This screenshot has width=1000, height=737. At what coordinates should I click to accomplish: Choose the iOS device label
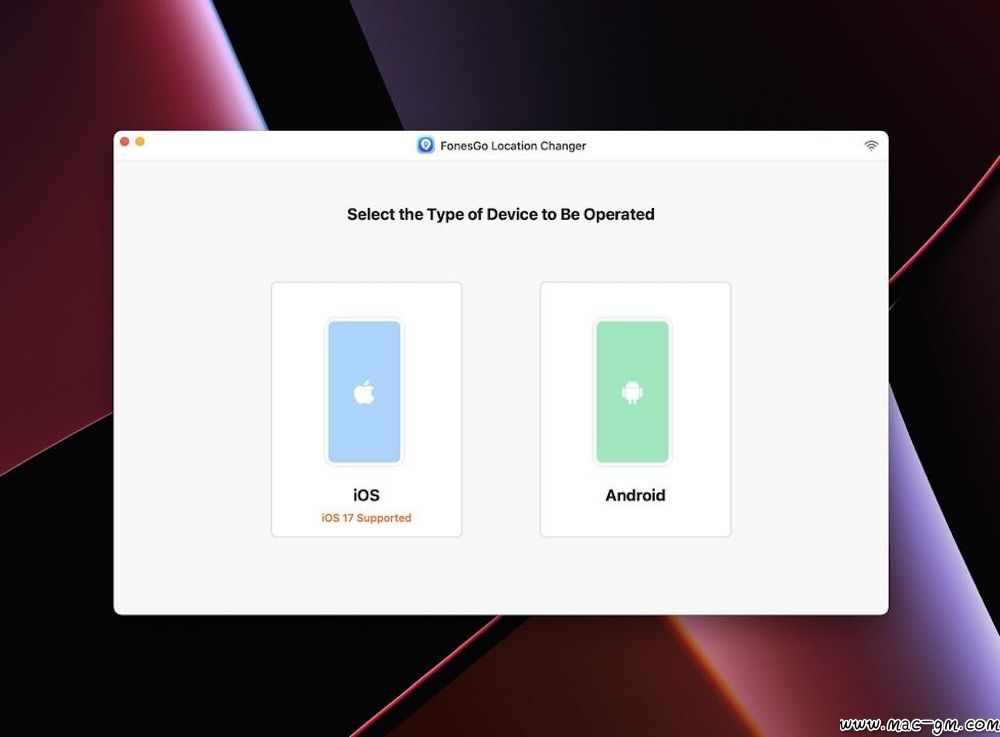pos(366,495)
